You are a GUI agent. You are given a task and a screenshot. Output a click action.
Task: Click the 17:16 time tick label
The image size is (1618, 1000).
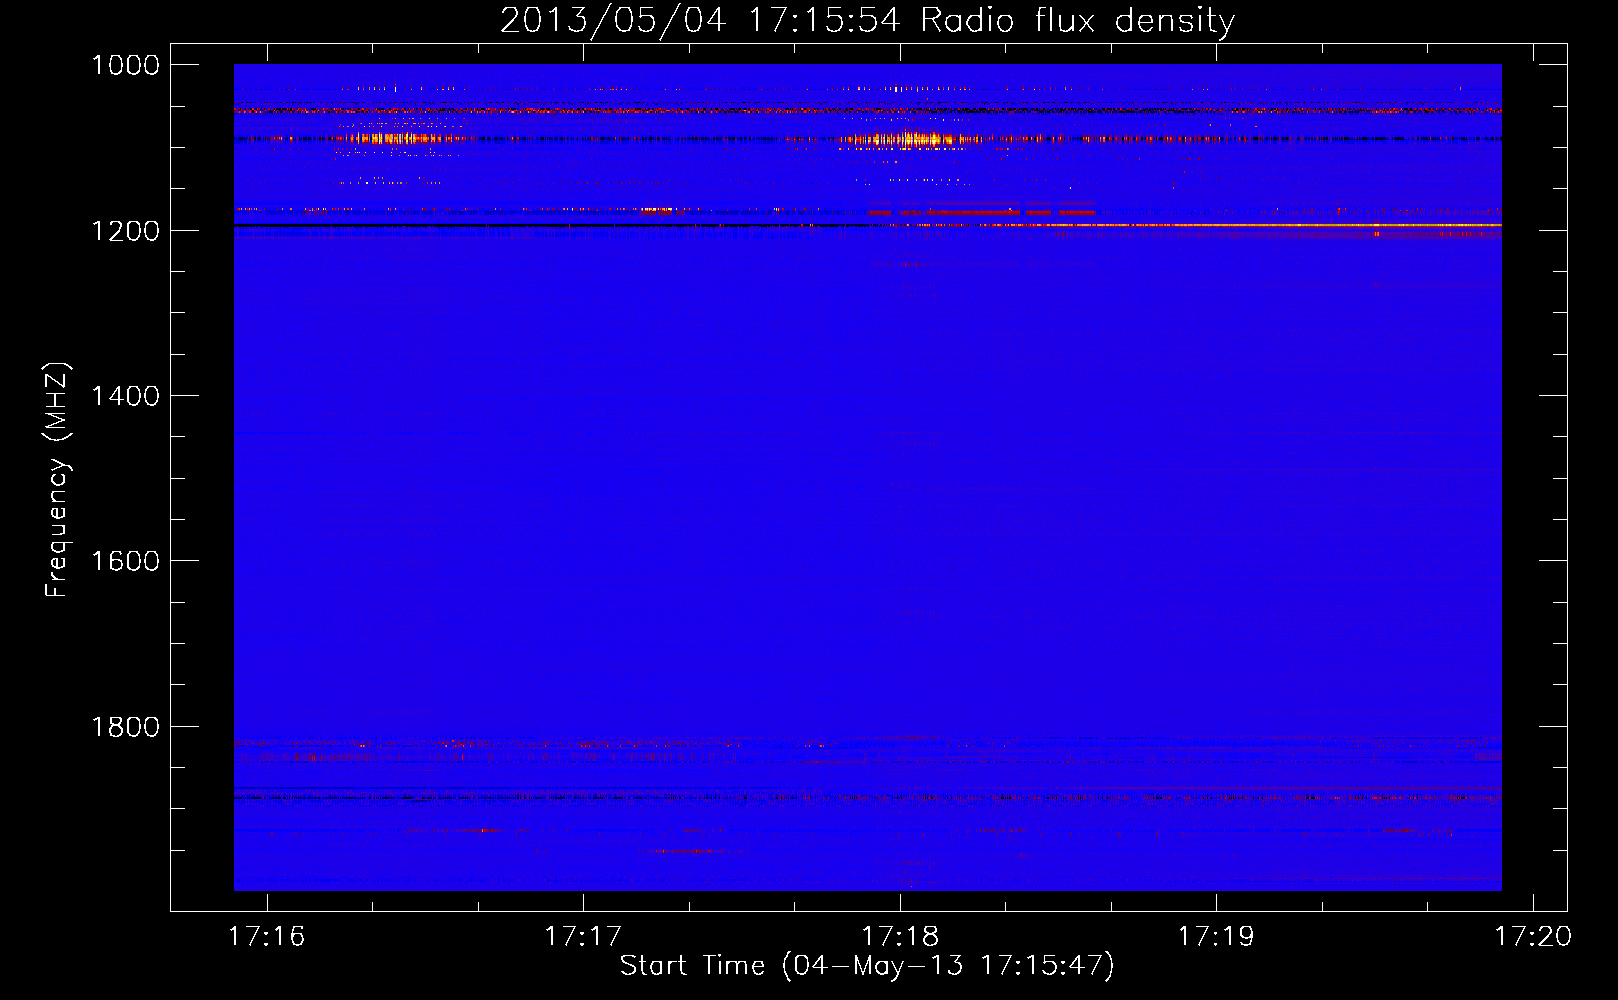[x=266, y=937]
